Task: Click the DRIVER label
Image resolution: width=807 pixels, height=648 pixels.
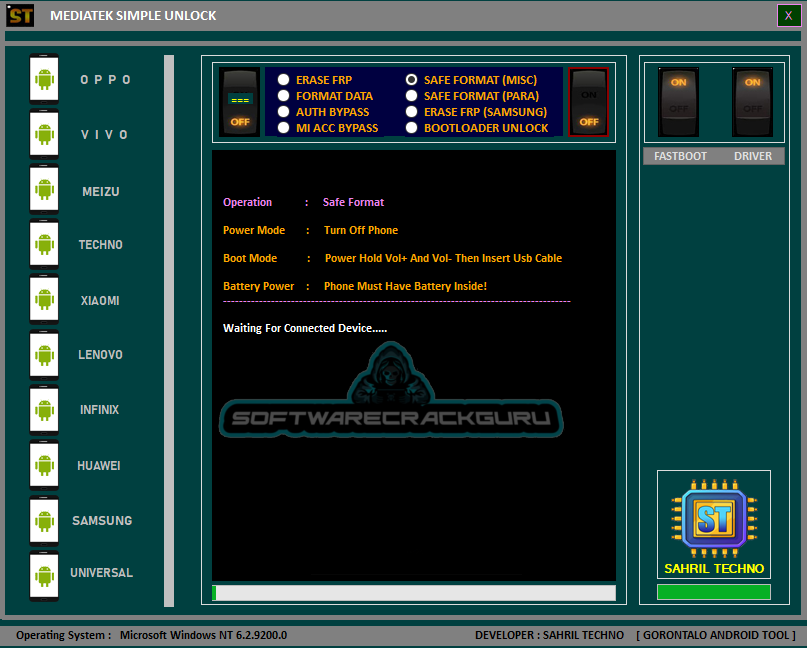Action: [753, 156]
